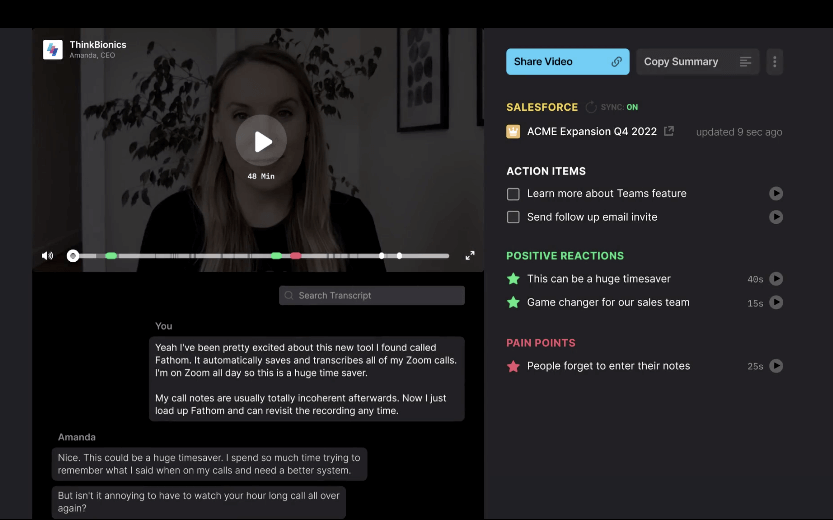The height and width of the screenshot is (520, 833).
Task: Play the 48 Min video recording
Action: (261, 141)
